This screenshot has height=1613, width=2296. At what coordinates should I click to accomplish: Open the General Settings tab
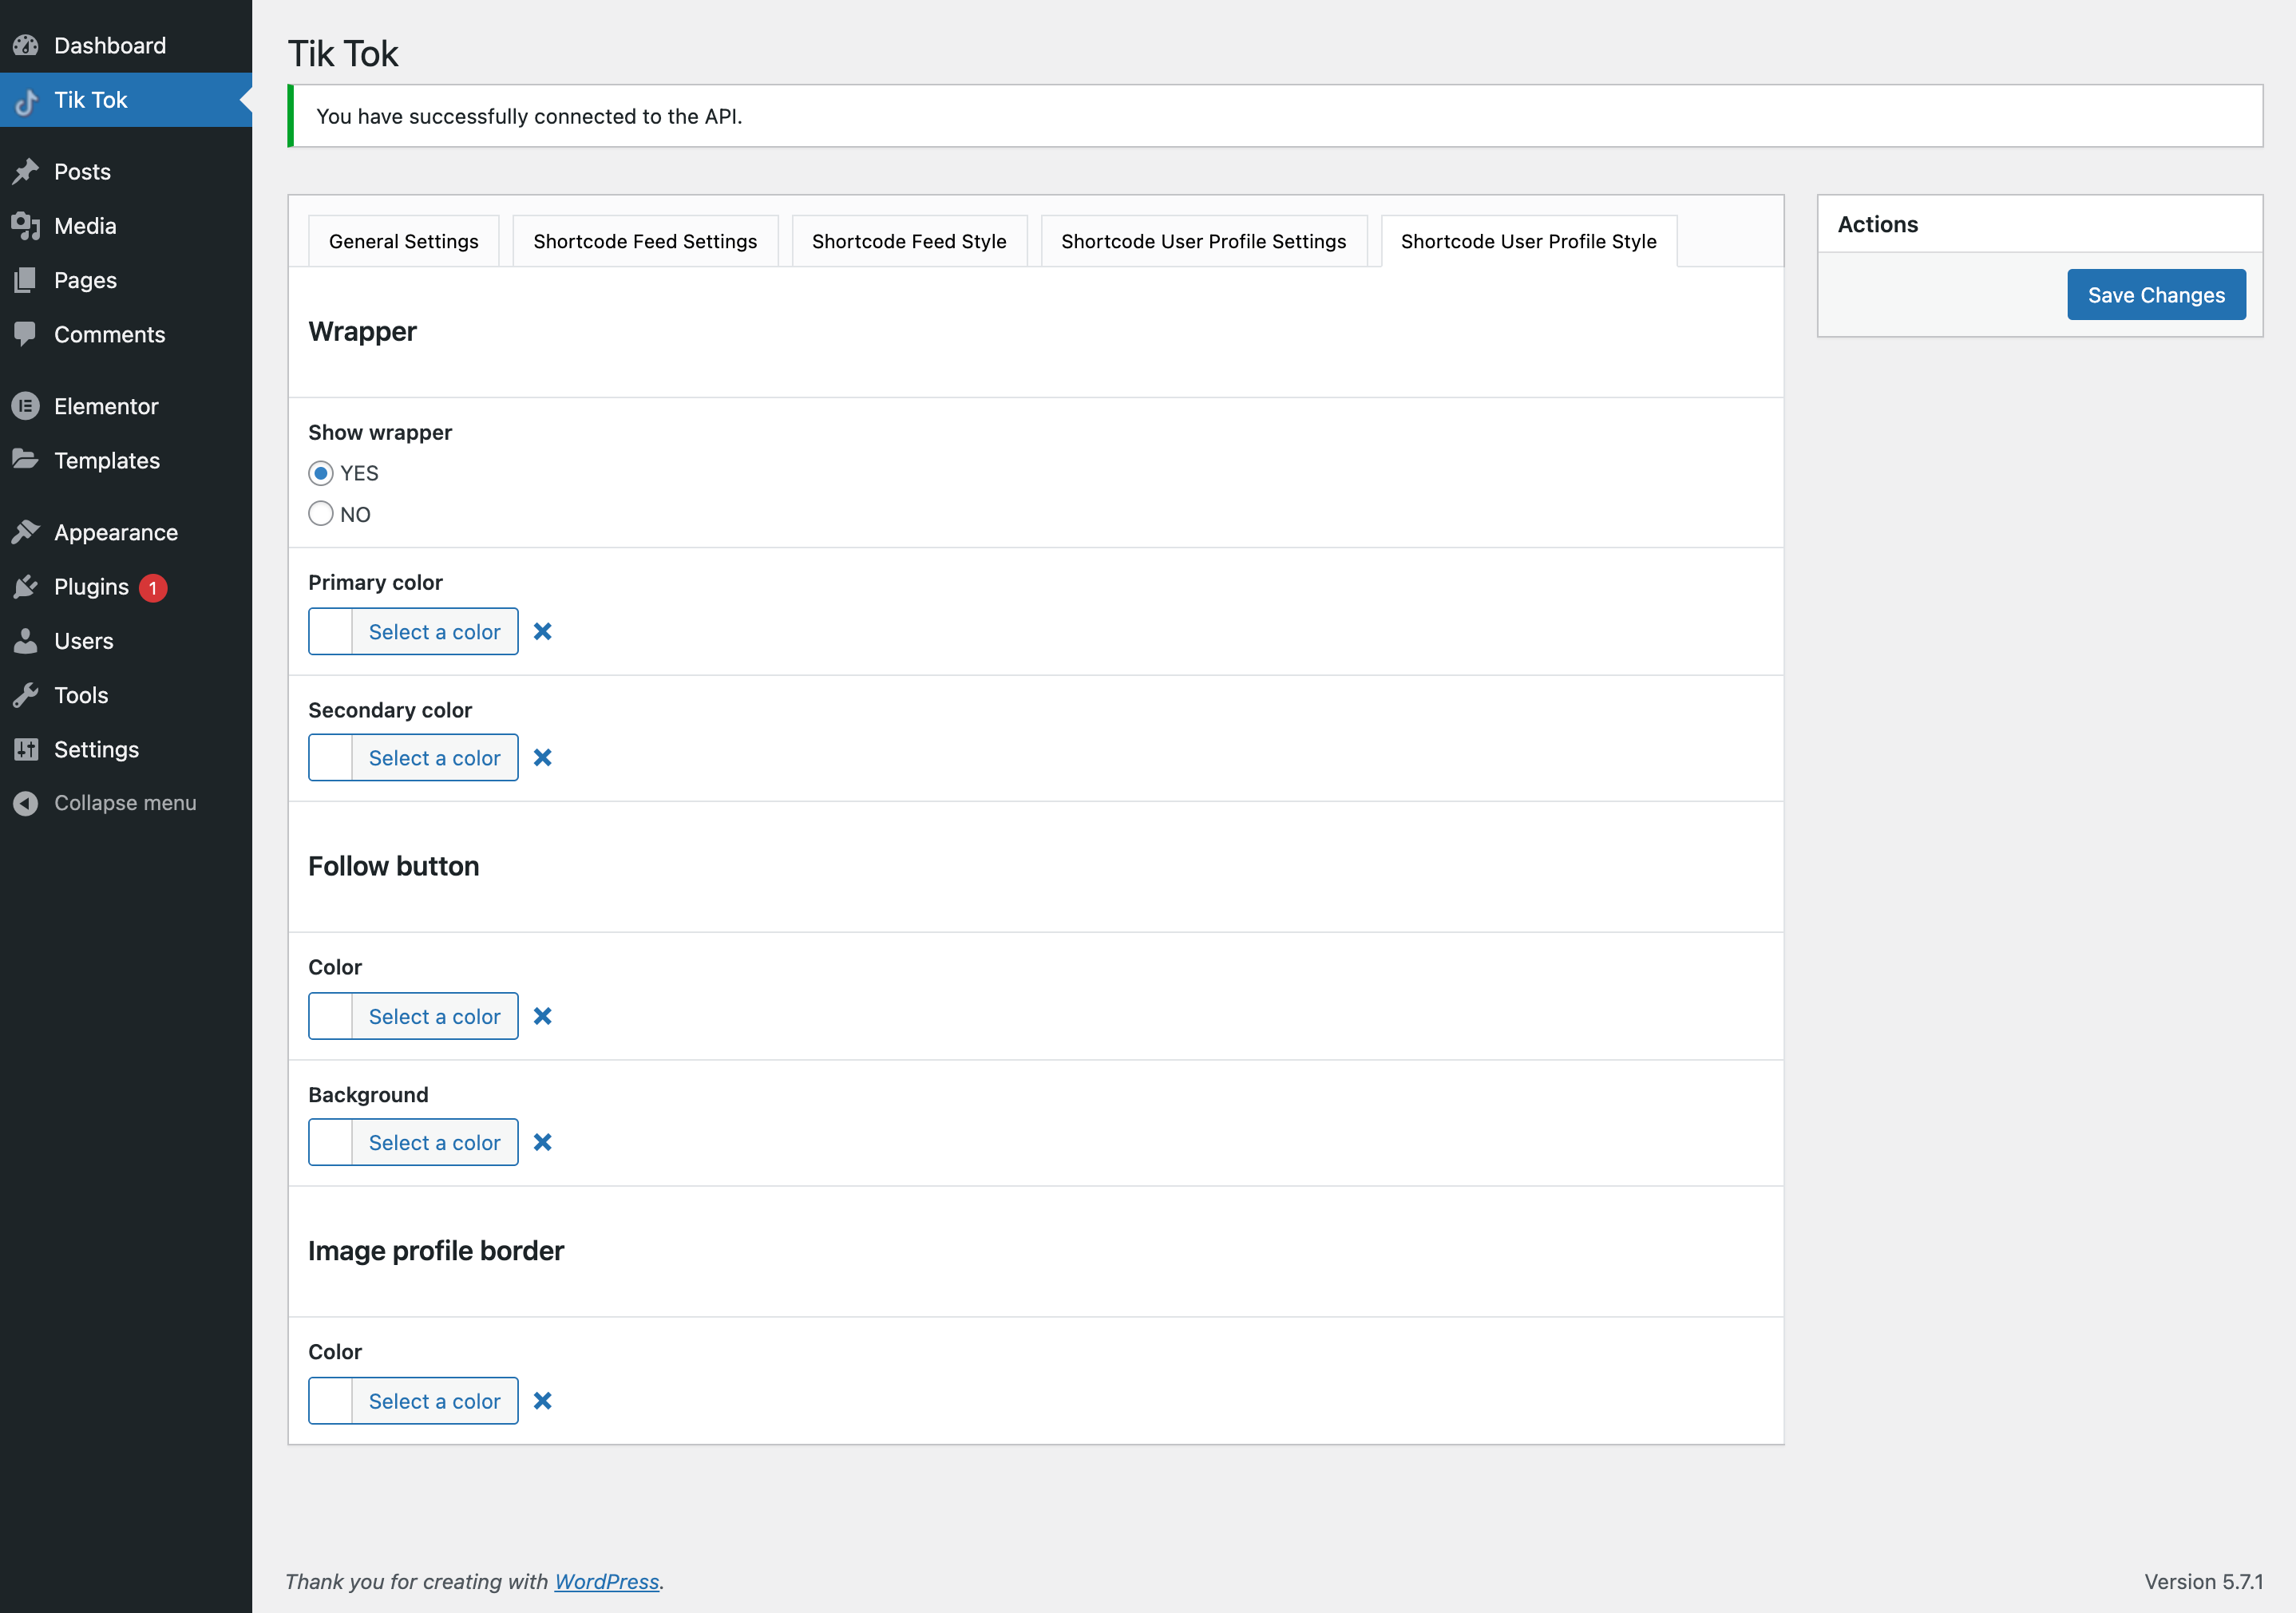(404, 241)
